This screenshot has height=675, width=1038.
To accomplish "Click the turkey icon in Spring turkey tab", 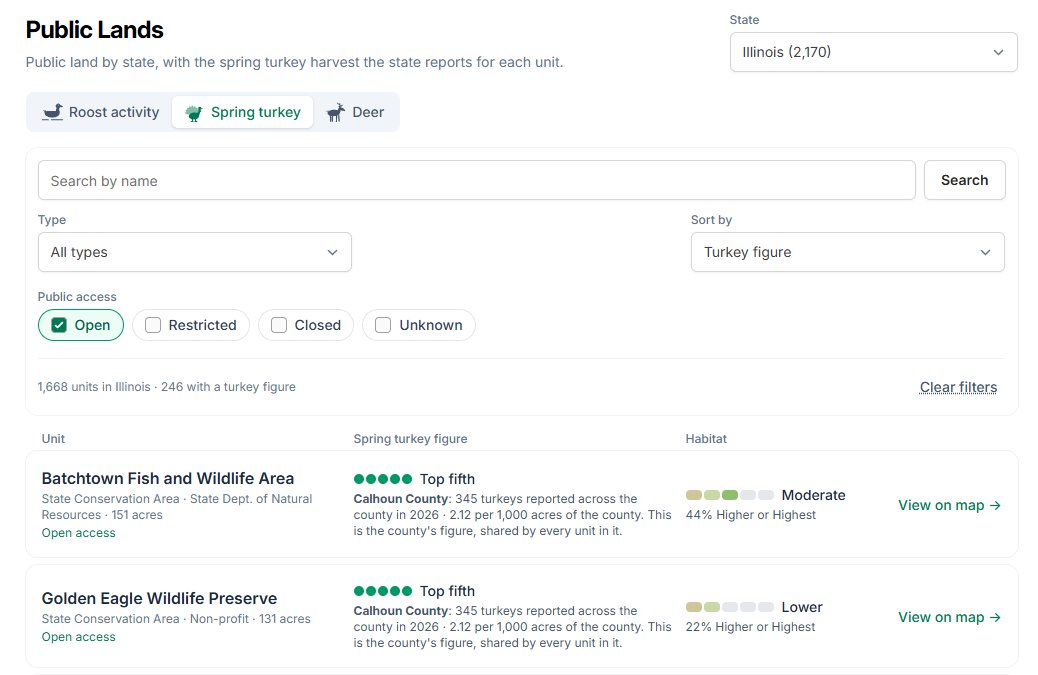I will tap(193, 113).
